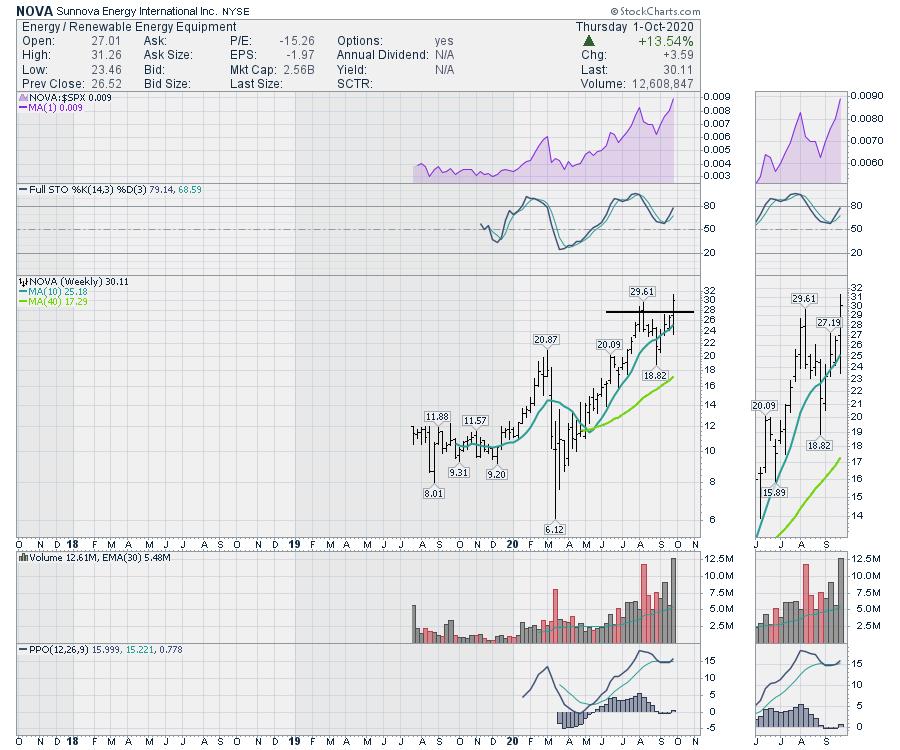
Task: Select the 6.12 low price label
Action: (551, 528)
